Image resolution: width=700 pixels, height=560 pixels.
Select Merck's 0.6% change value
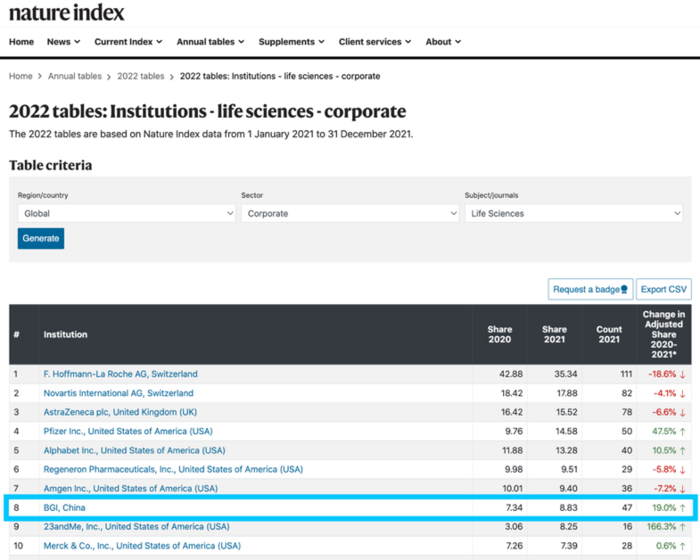tap(666, 546)
